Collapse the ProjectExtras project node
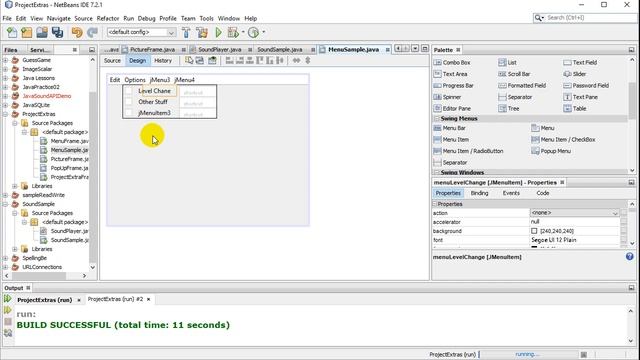Image resolution: width=640 pixels, height=360 pixels. coord(5,114)
